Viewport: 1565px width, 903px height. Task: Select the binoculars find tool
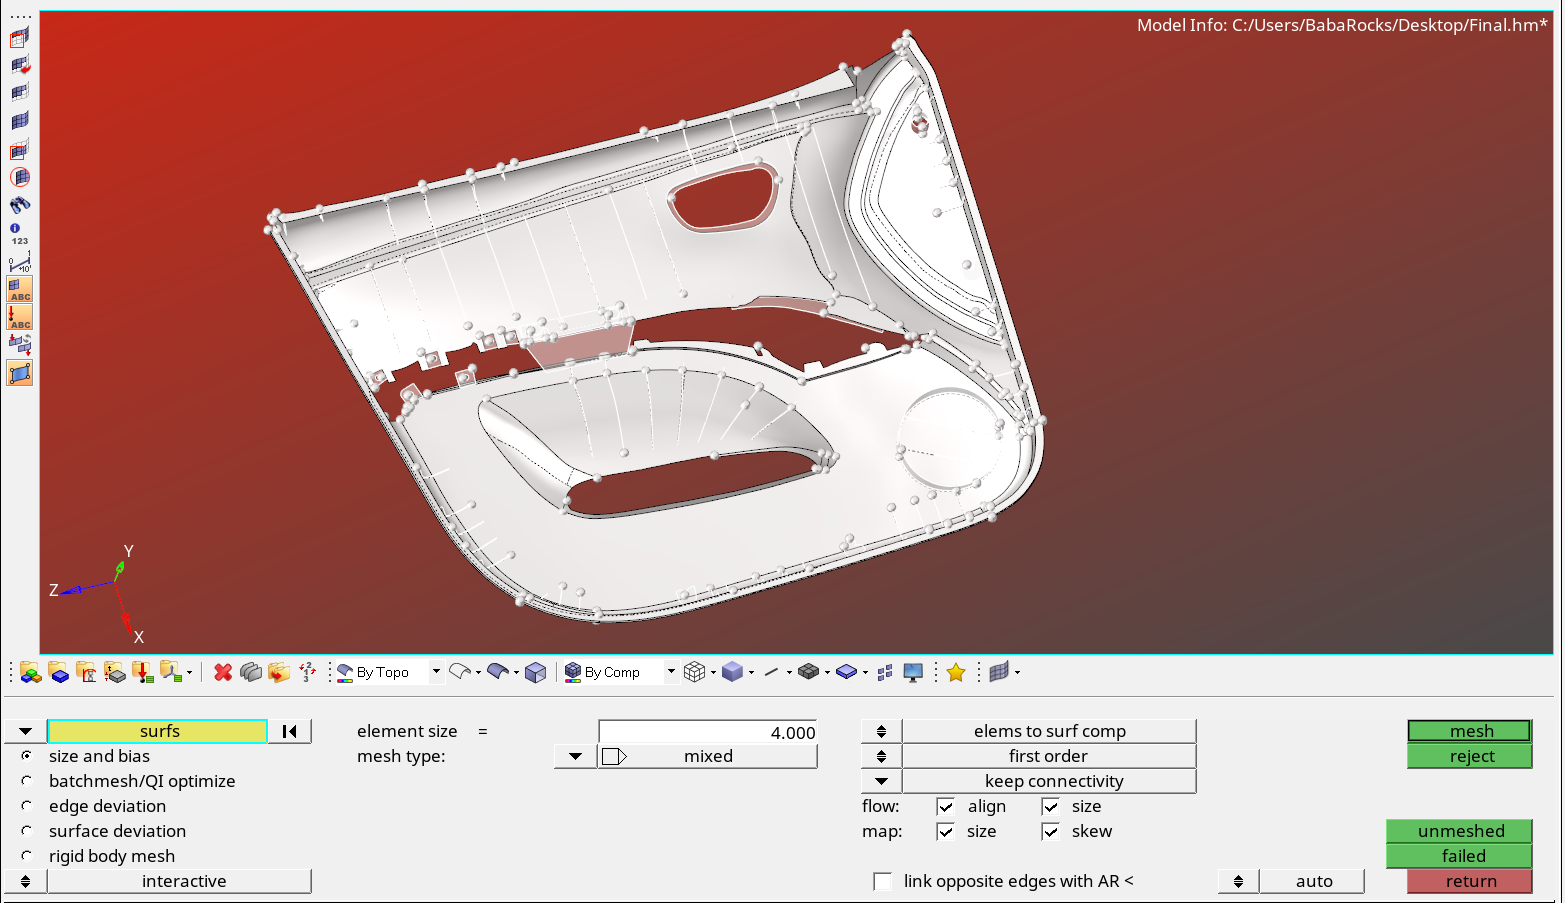[19, 203]
